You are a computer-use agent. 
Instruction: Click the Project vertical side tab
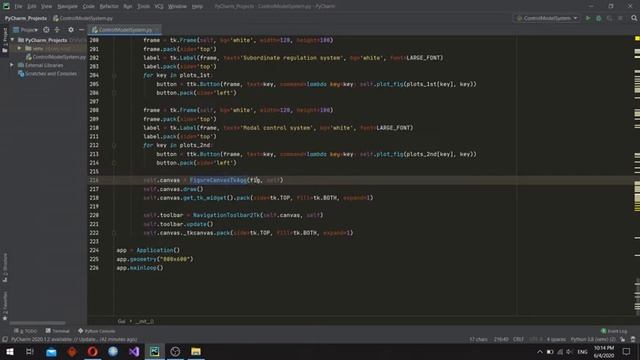(5, 39)
